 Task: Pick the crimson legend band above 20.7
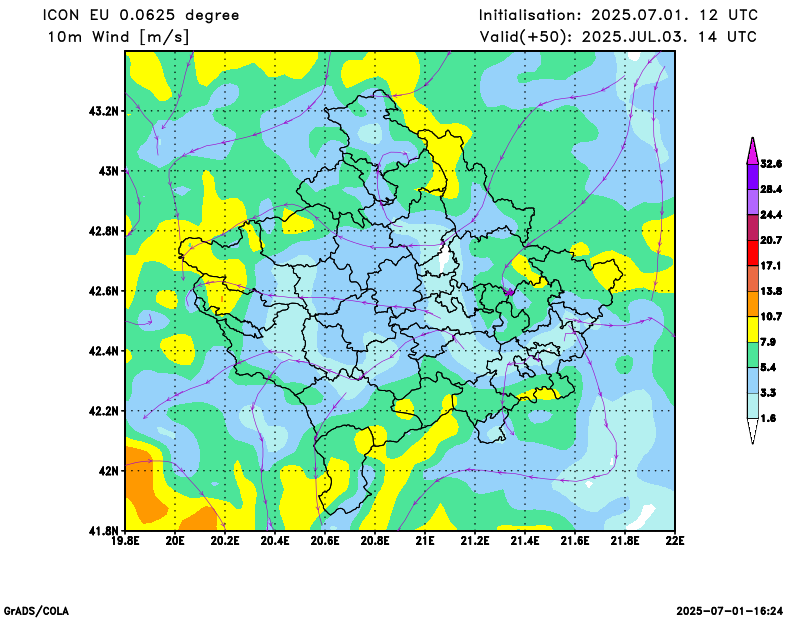(x=753, y=228)
